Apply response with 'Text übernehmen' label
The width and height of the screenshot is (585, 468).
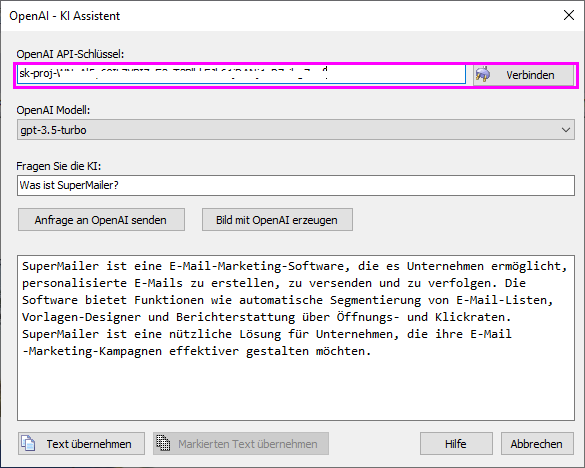(x=89, y=444)
